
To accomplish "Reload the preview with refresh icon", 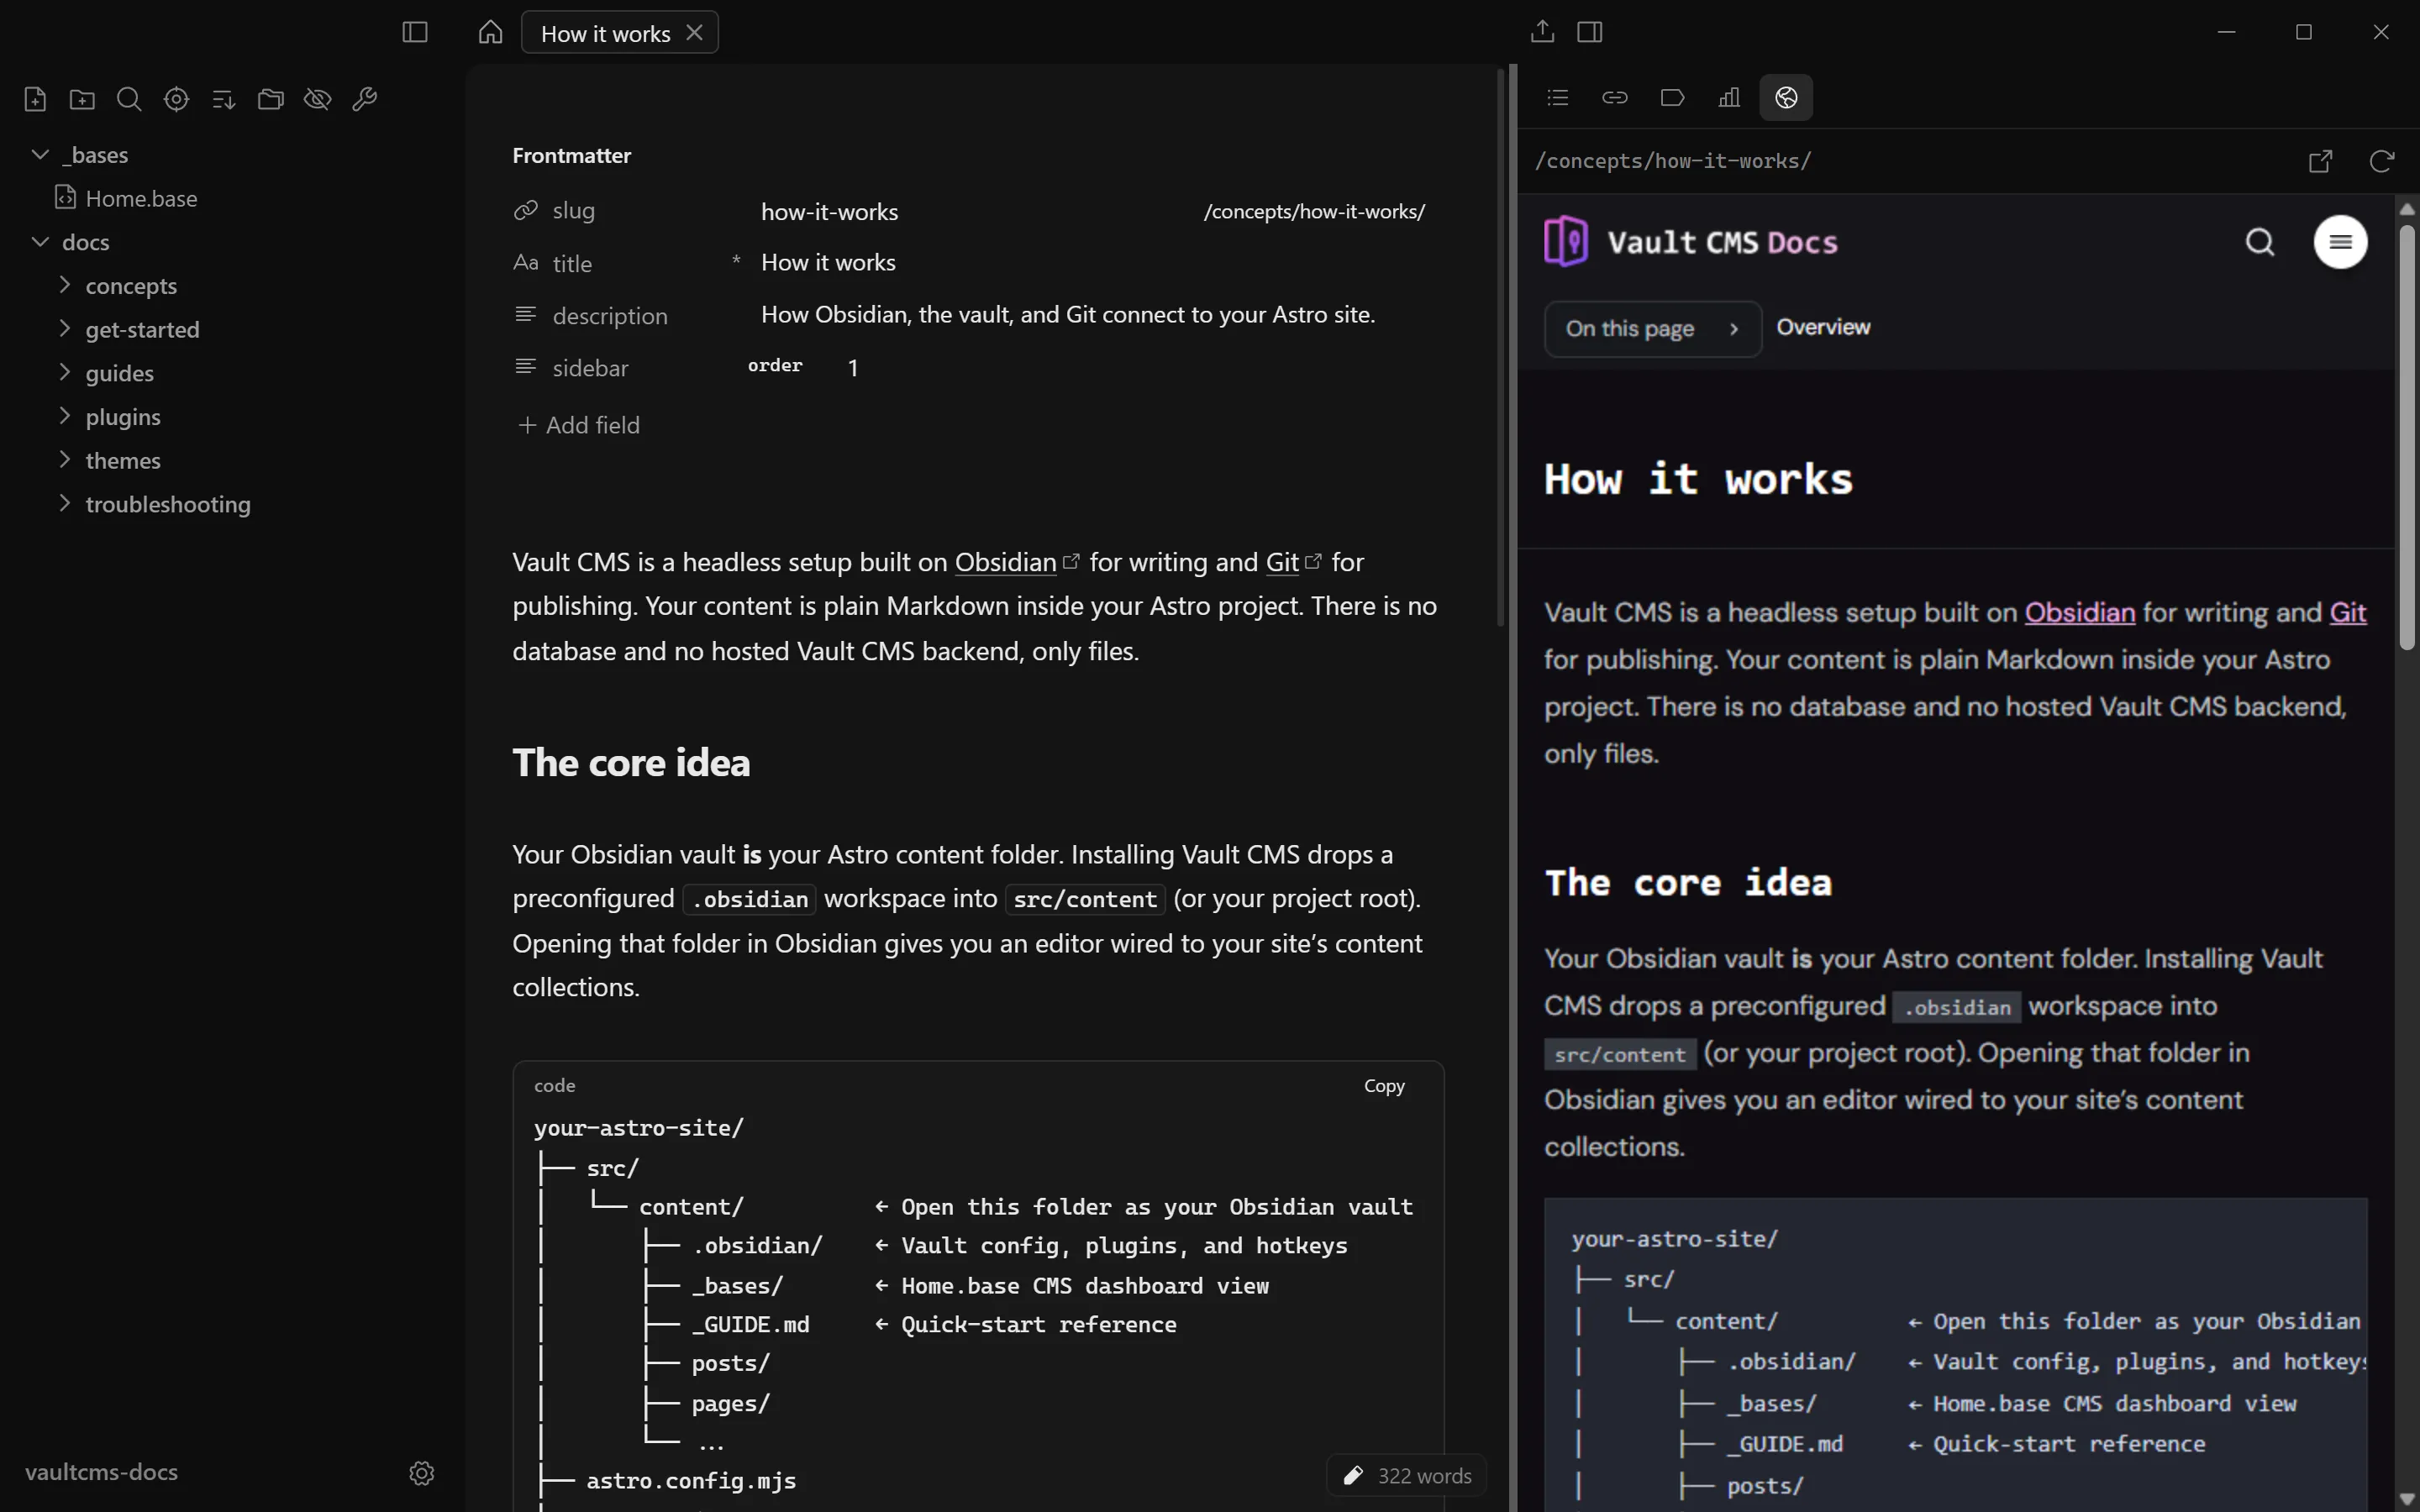I will (x=2382, y=161).
